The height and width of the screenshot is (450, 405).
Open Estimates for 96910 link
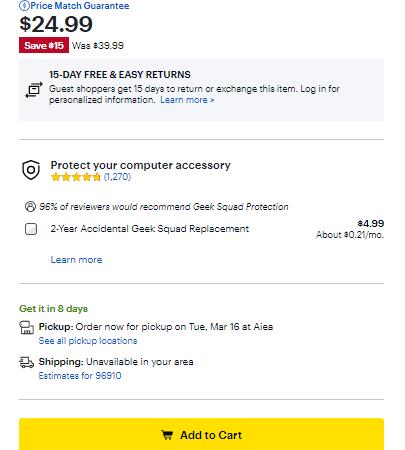(x=80, y=376)
